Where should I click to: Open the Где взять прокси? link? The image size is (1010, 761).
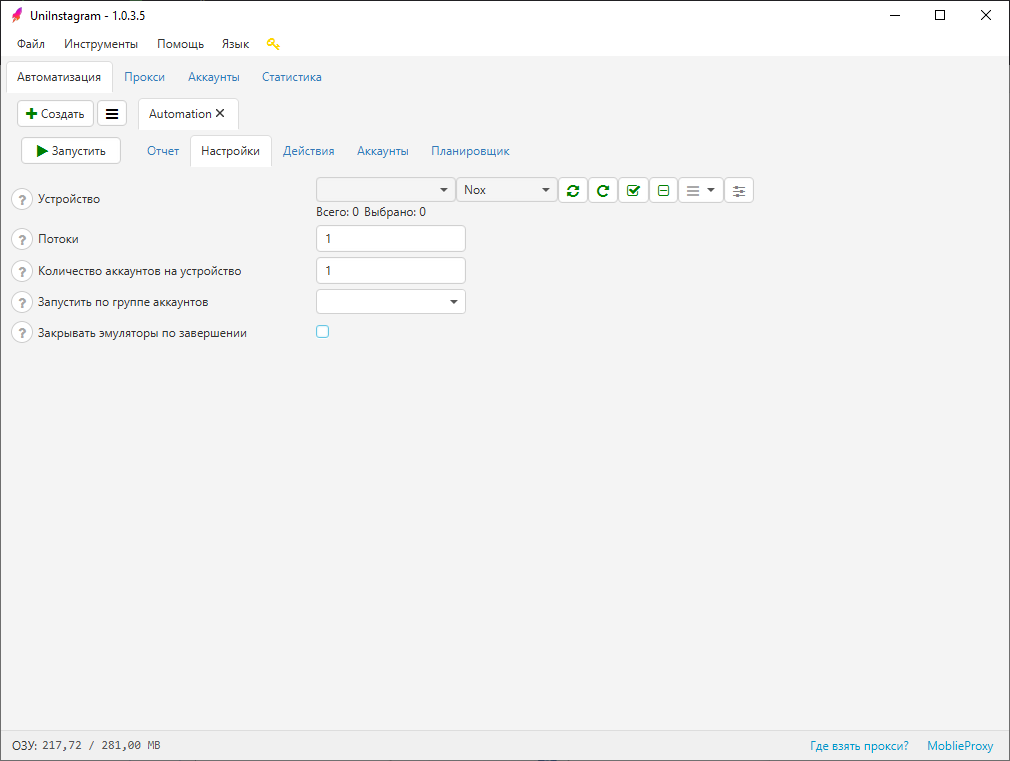pos(859,746)
